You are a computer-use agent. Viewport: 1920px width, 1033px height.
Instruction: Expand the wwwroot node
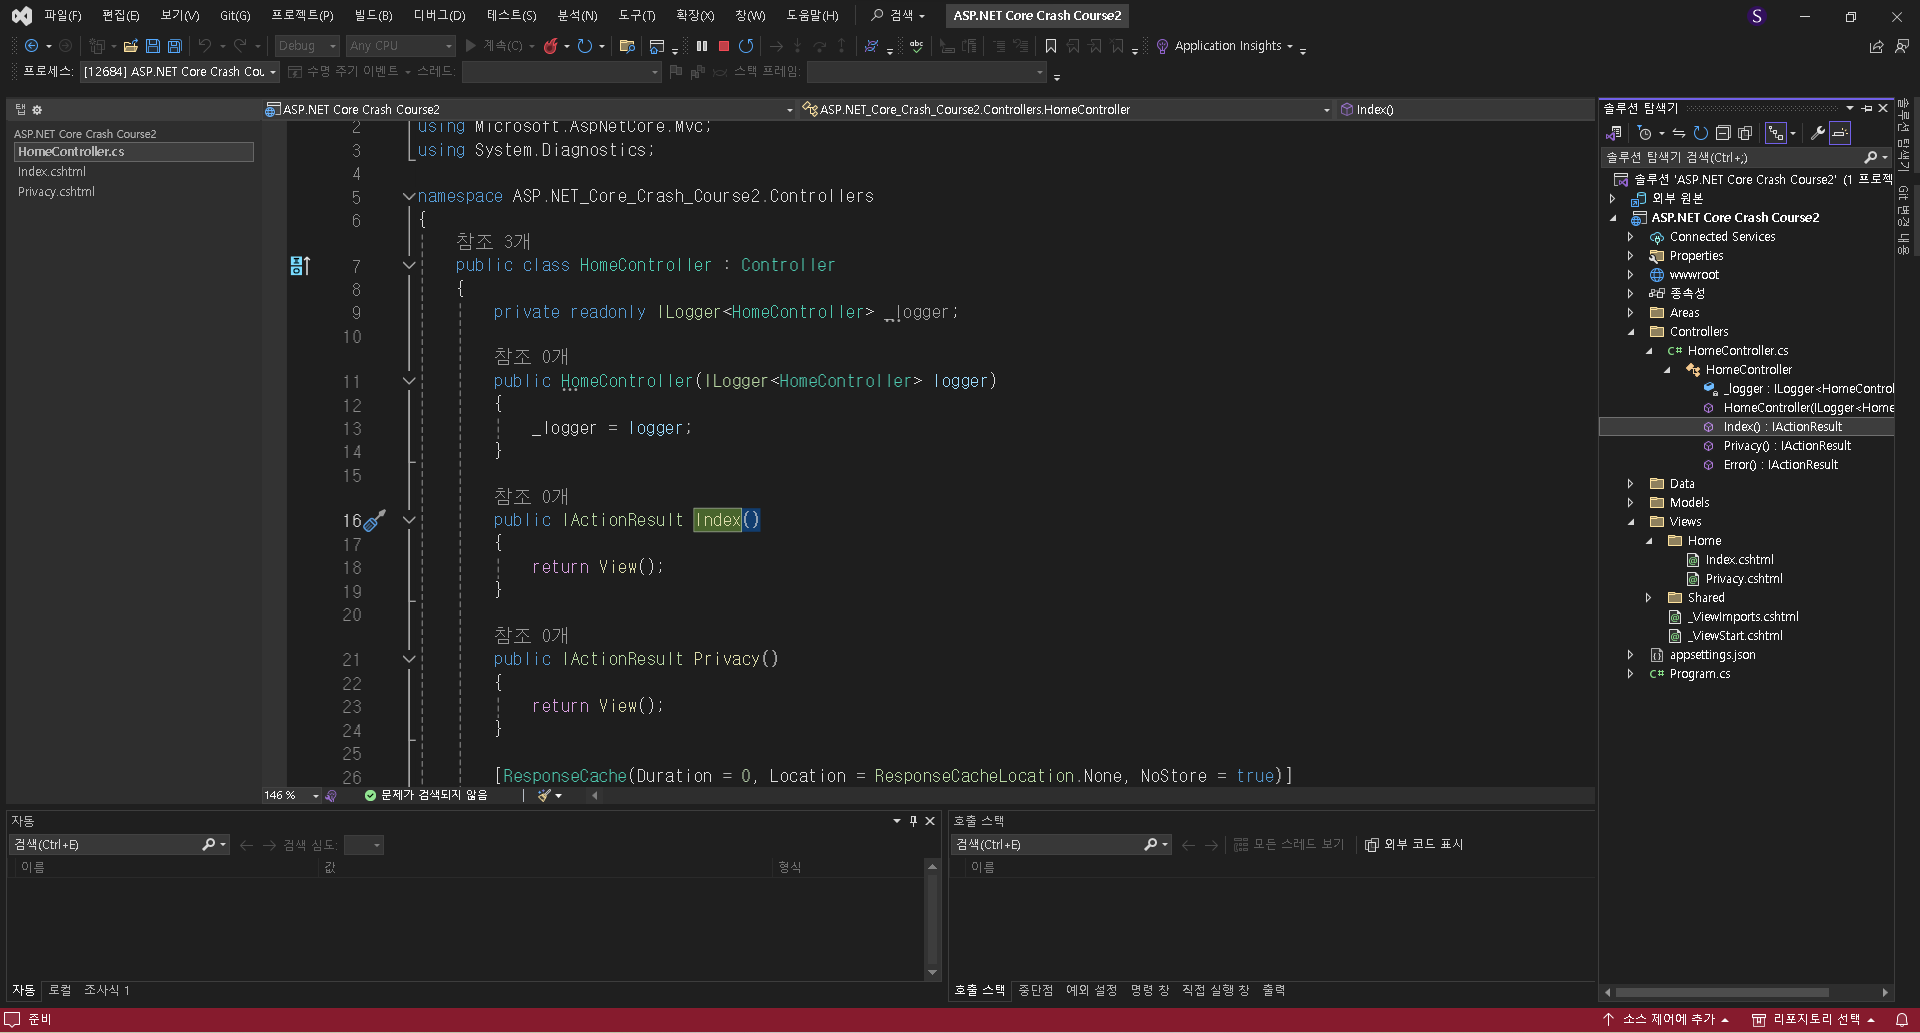pyautogui.click(x=1631, y=275)
